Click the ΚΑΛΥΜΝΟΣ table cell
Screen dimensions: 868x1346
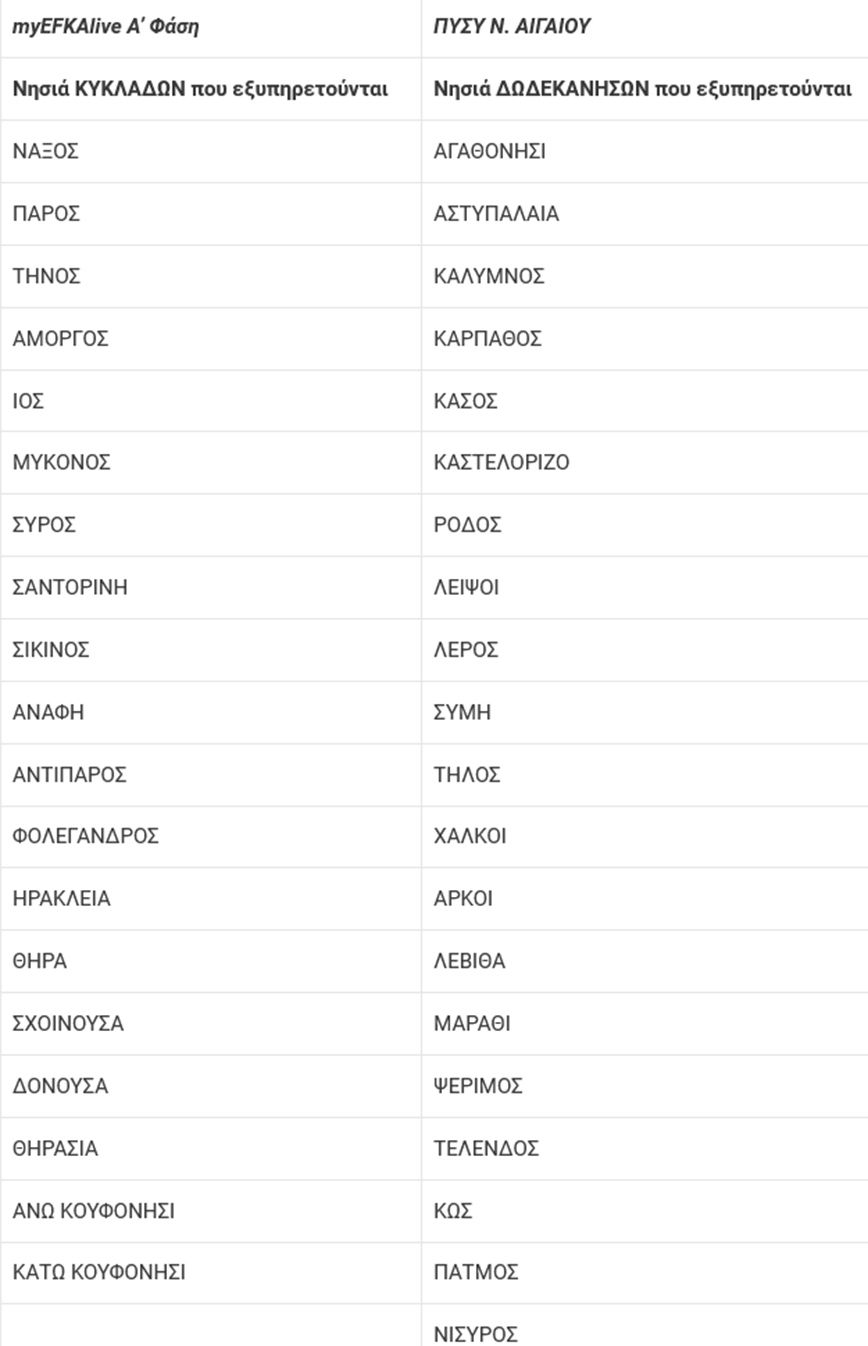coord(489,276)
